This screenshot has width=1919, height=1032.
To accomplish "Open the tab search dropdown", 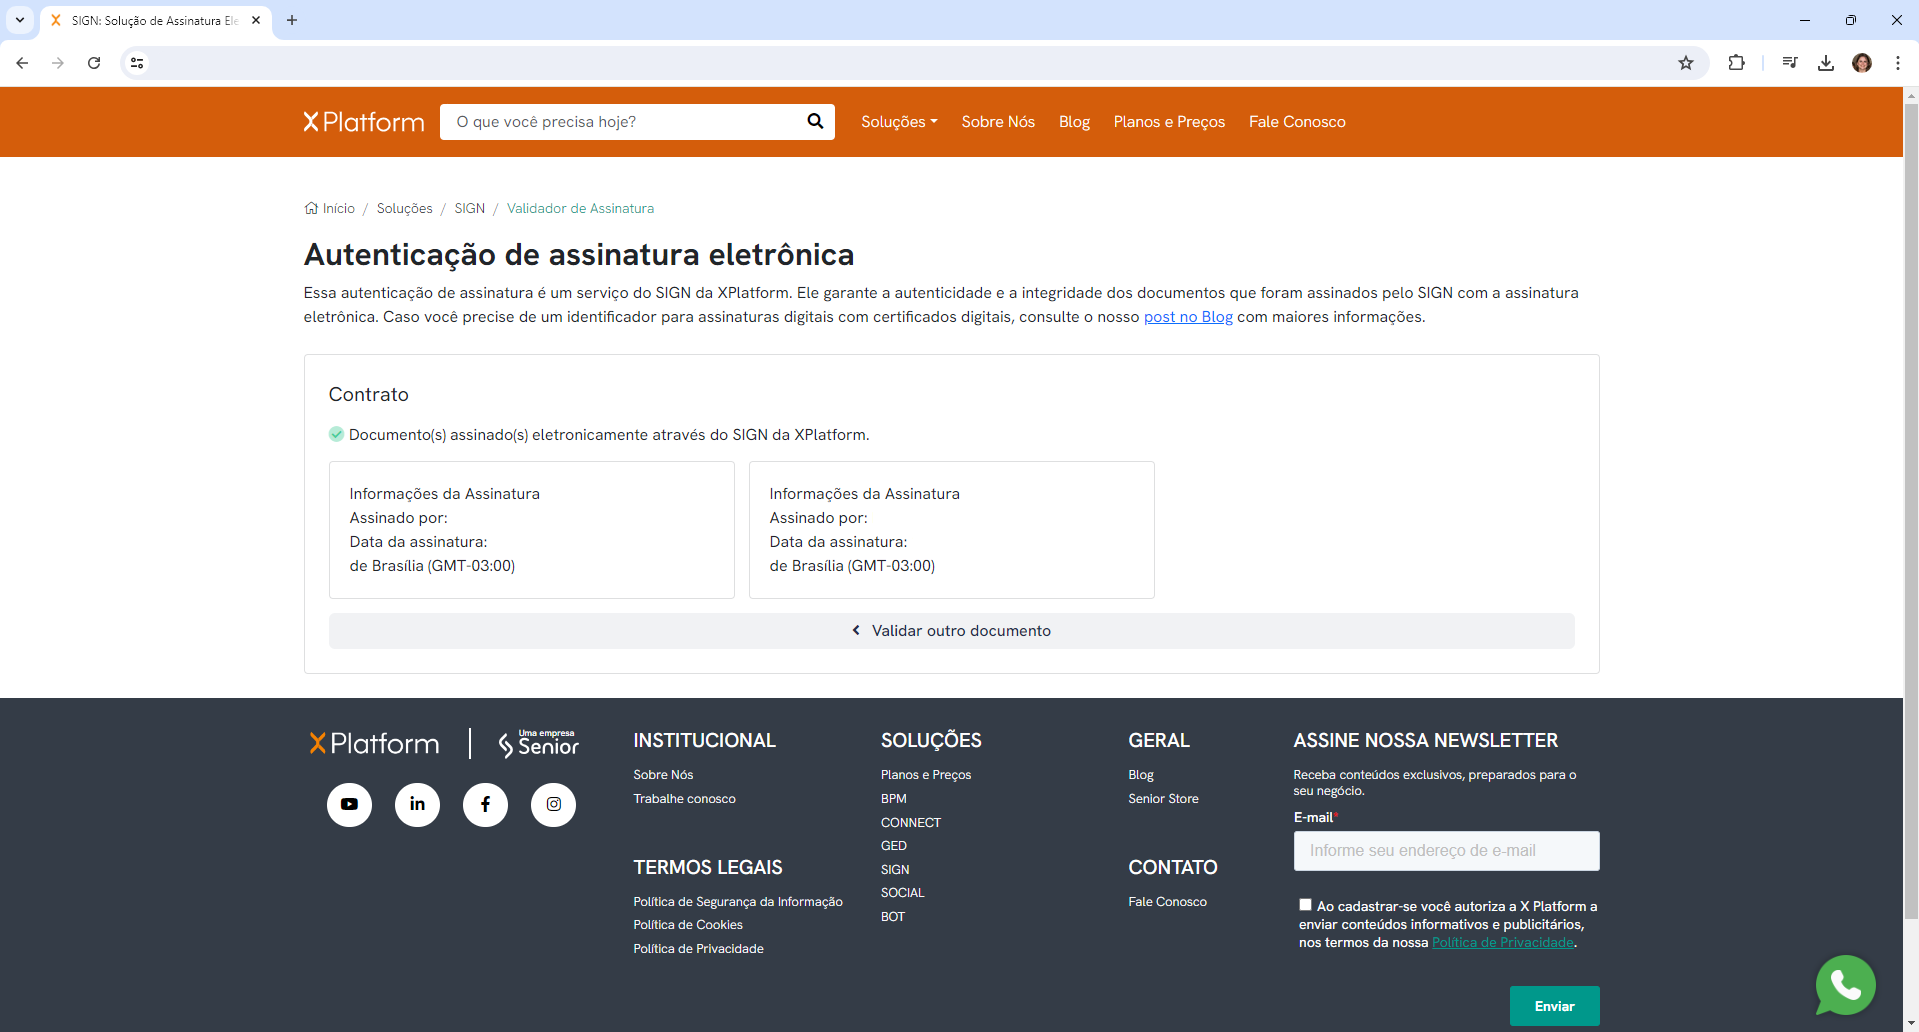I will coord(20,20).
